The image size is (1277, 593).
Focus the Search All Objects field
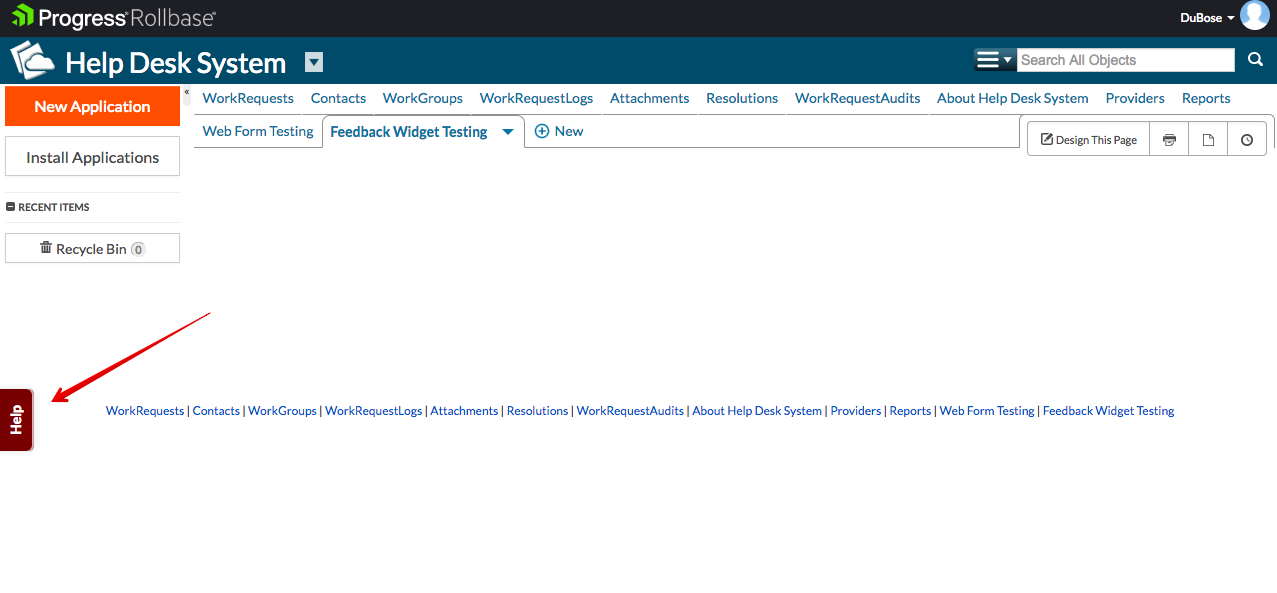[1126, 60]
